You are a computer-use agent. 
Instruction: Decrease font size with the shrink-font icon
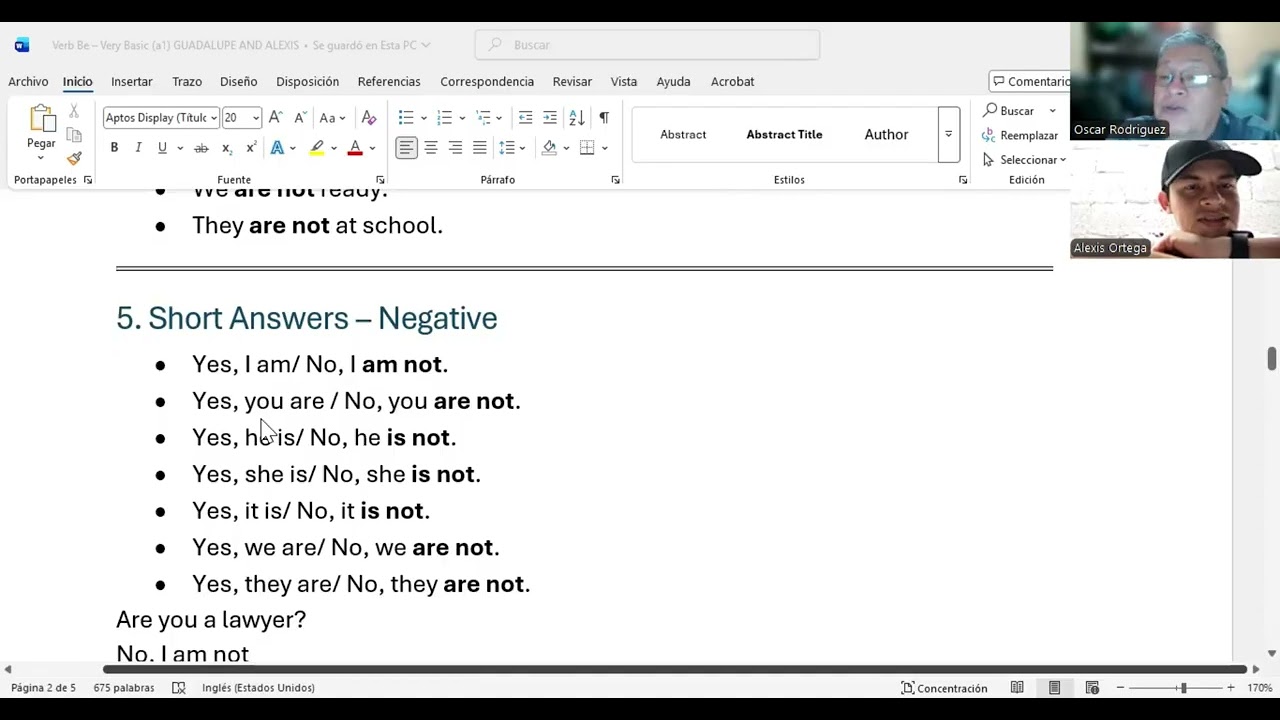click(299, 118)
